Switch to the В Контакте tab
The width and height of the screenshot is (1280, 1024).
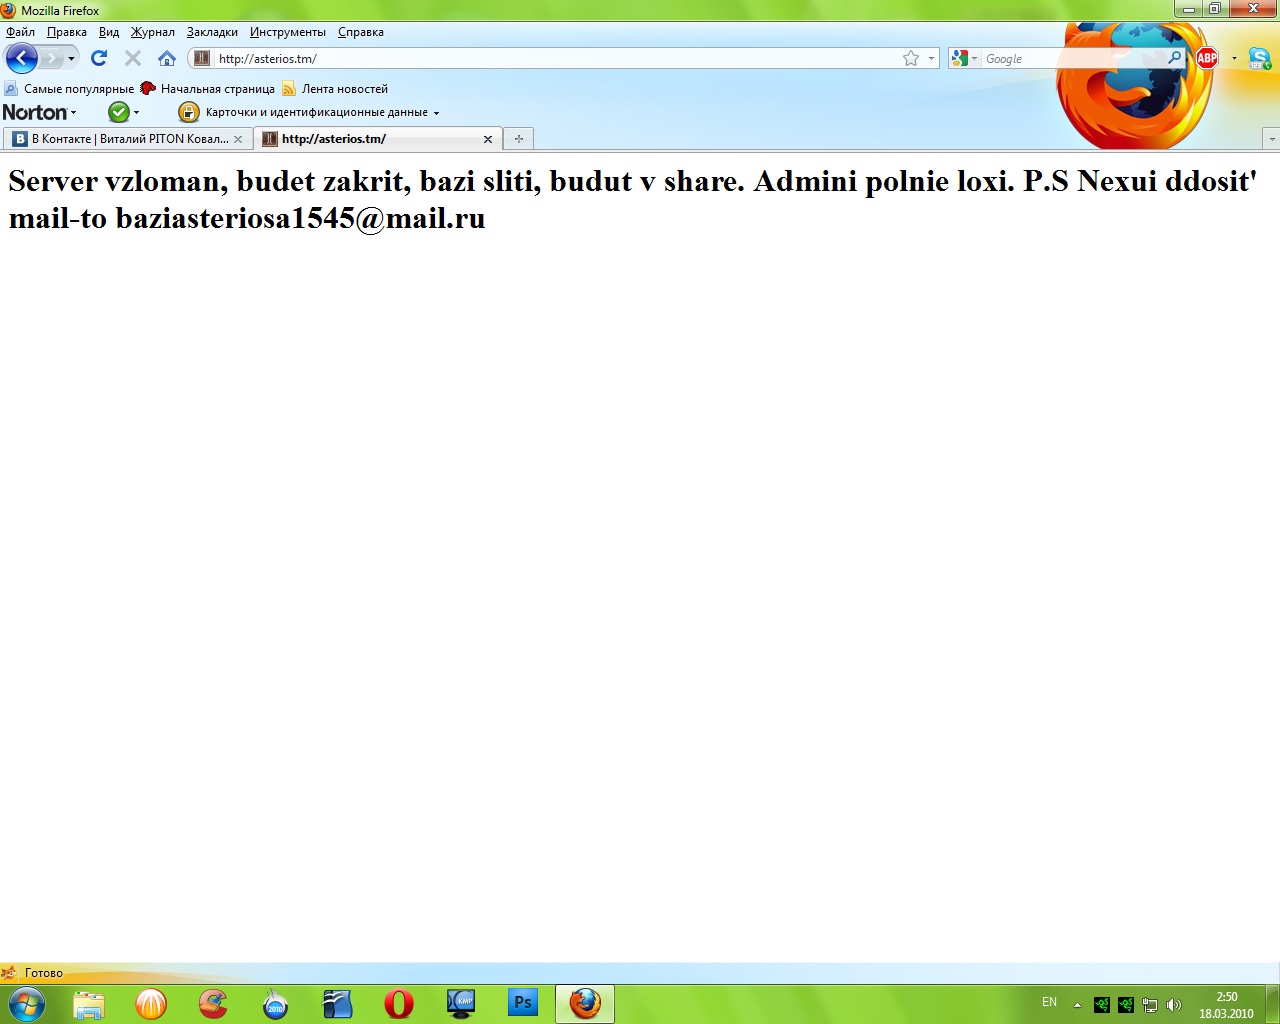tap(125, 139)
